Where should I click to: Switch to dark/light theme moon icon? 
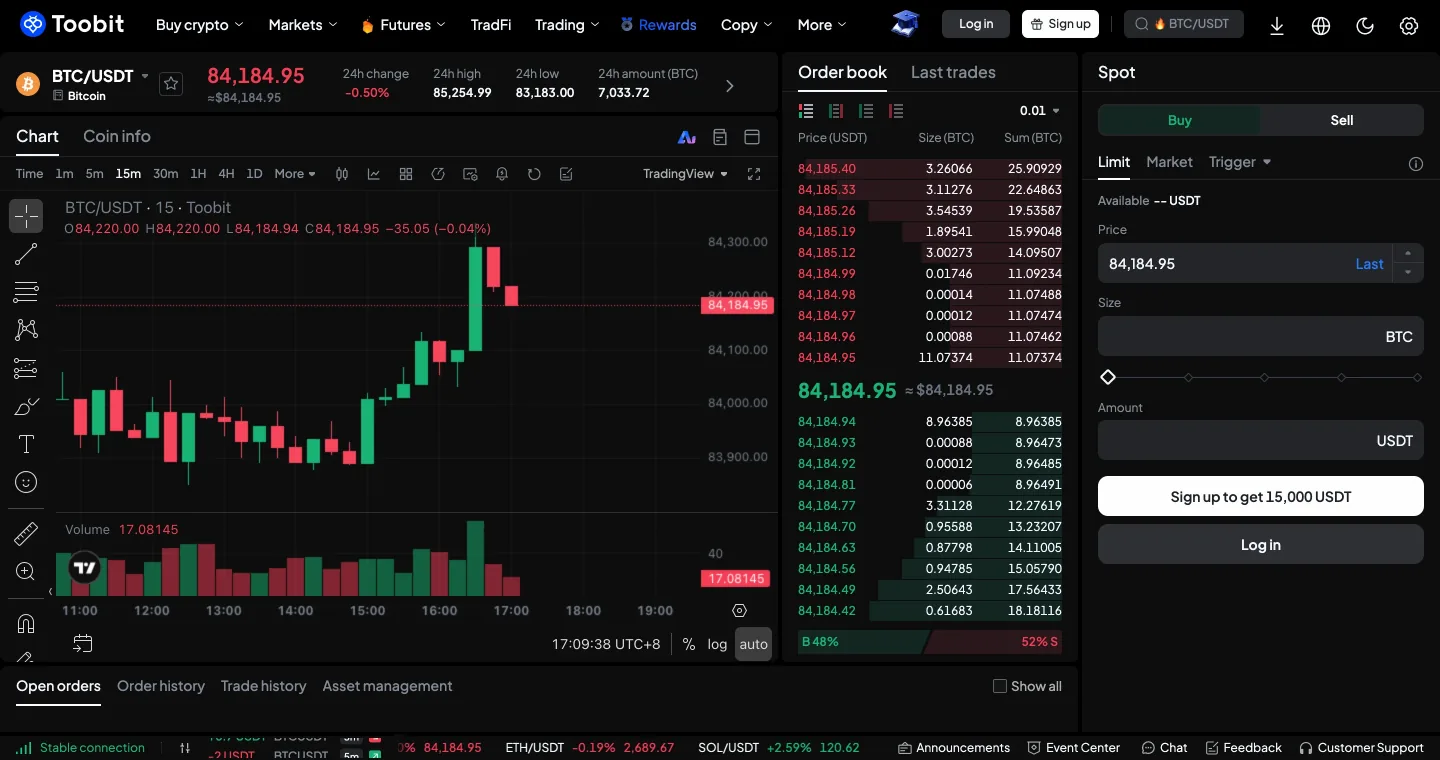(1365, 26)
